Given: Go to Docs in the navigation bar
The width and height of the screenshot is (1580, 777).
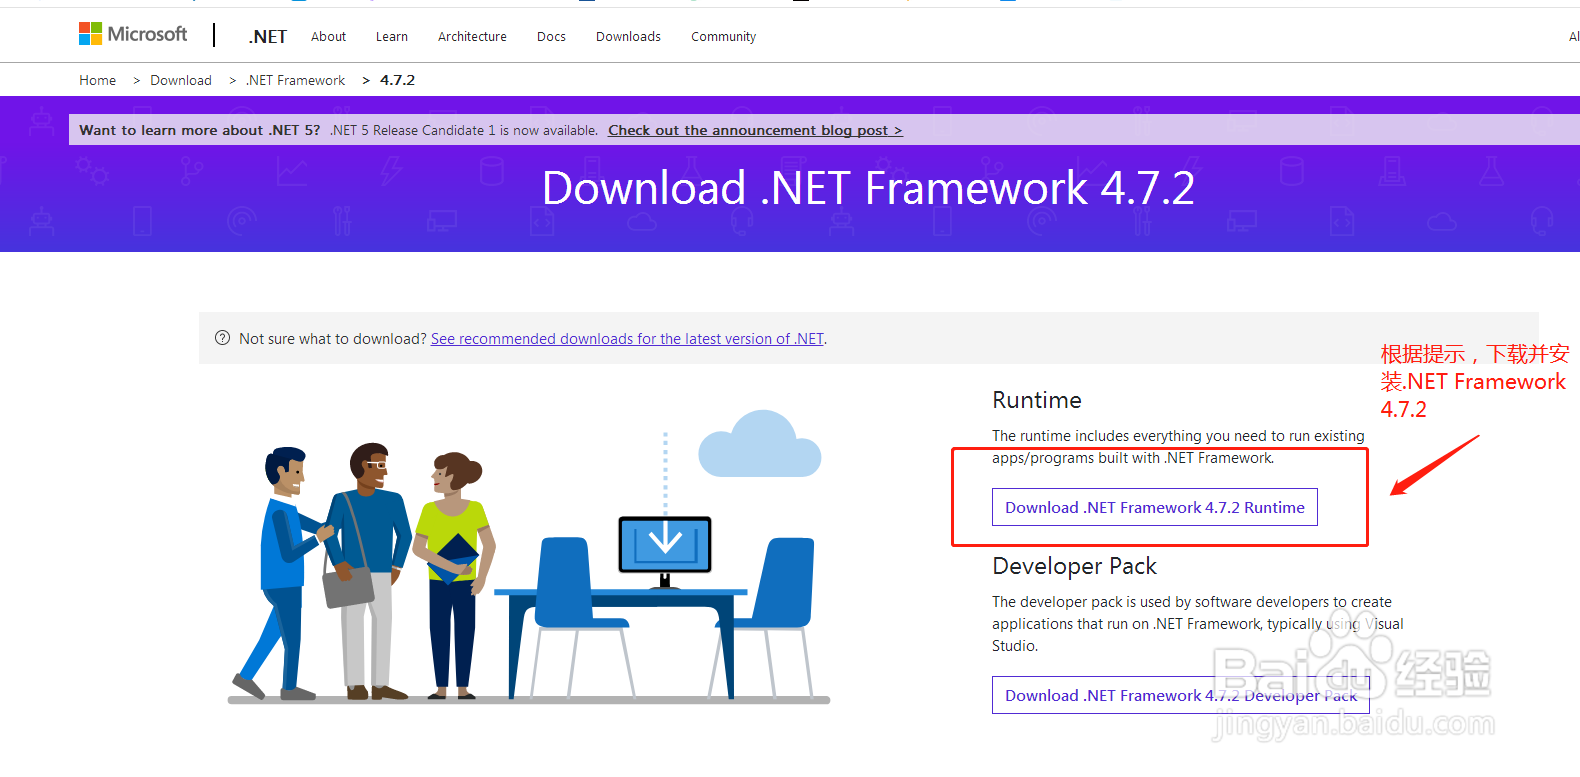Looking at the screenshot, I should [x=551, y=37].
